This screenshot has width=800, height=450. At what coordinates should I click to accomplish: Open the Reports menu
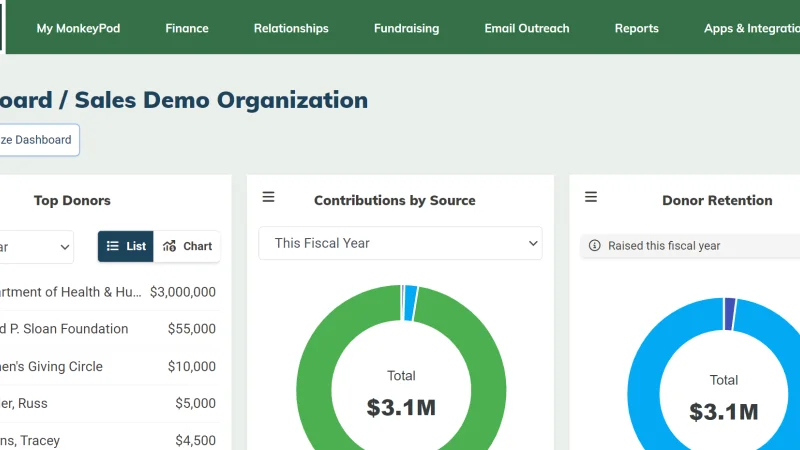[637, 28]
